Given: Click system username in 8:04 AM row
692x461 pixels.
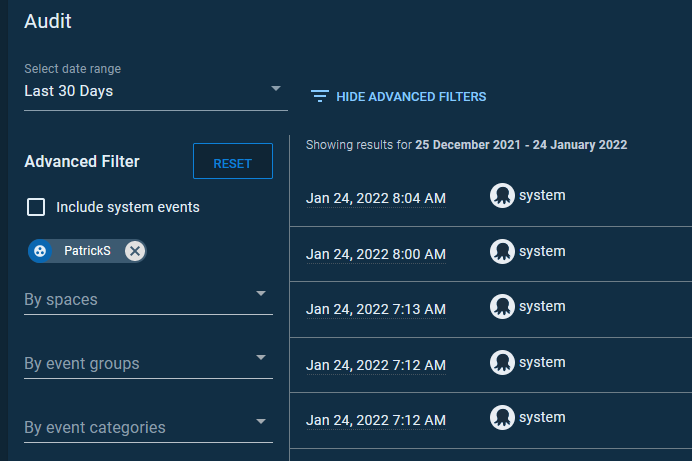Looking at the screenshot, I should pos(542,195).
